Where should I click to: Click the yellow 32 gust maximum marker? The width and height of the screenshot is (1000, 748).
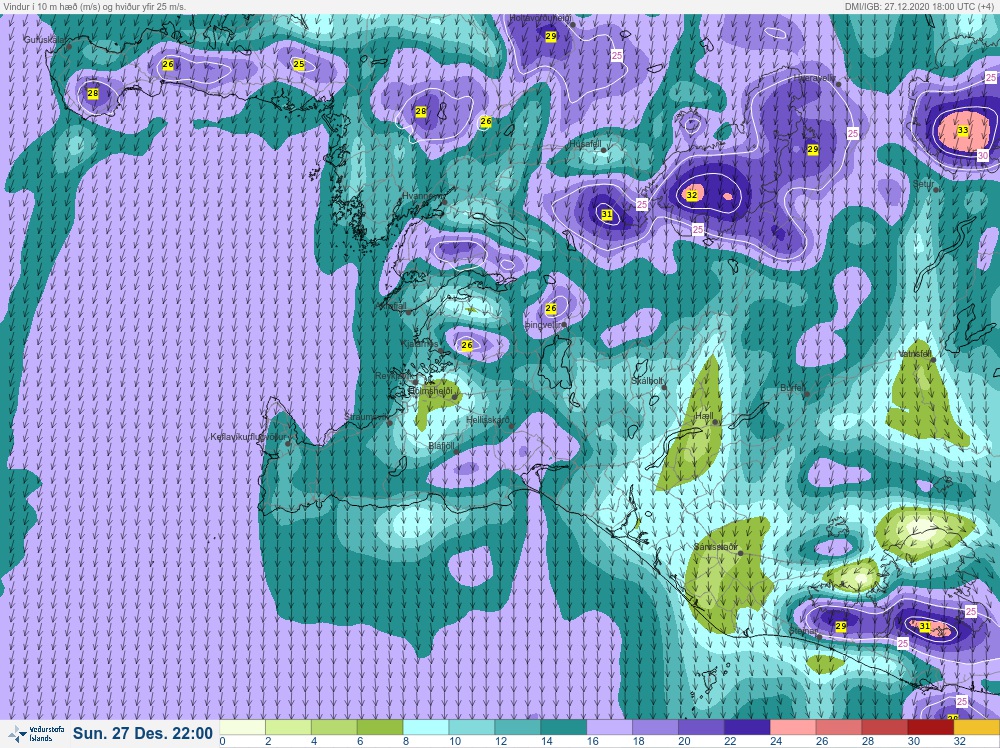691,195
